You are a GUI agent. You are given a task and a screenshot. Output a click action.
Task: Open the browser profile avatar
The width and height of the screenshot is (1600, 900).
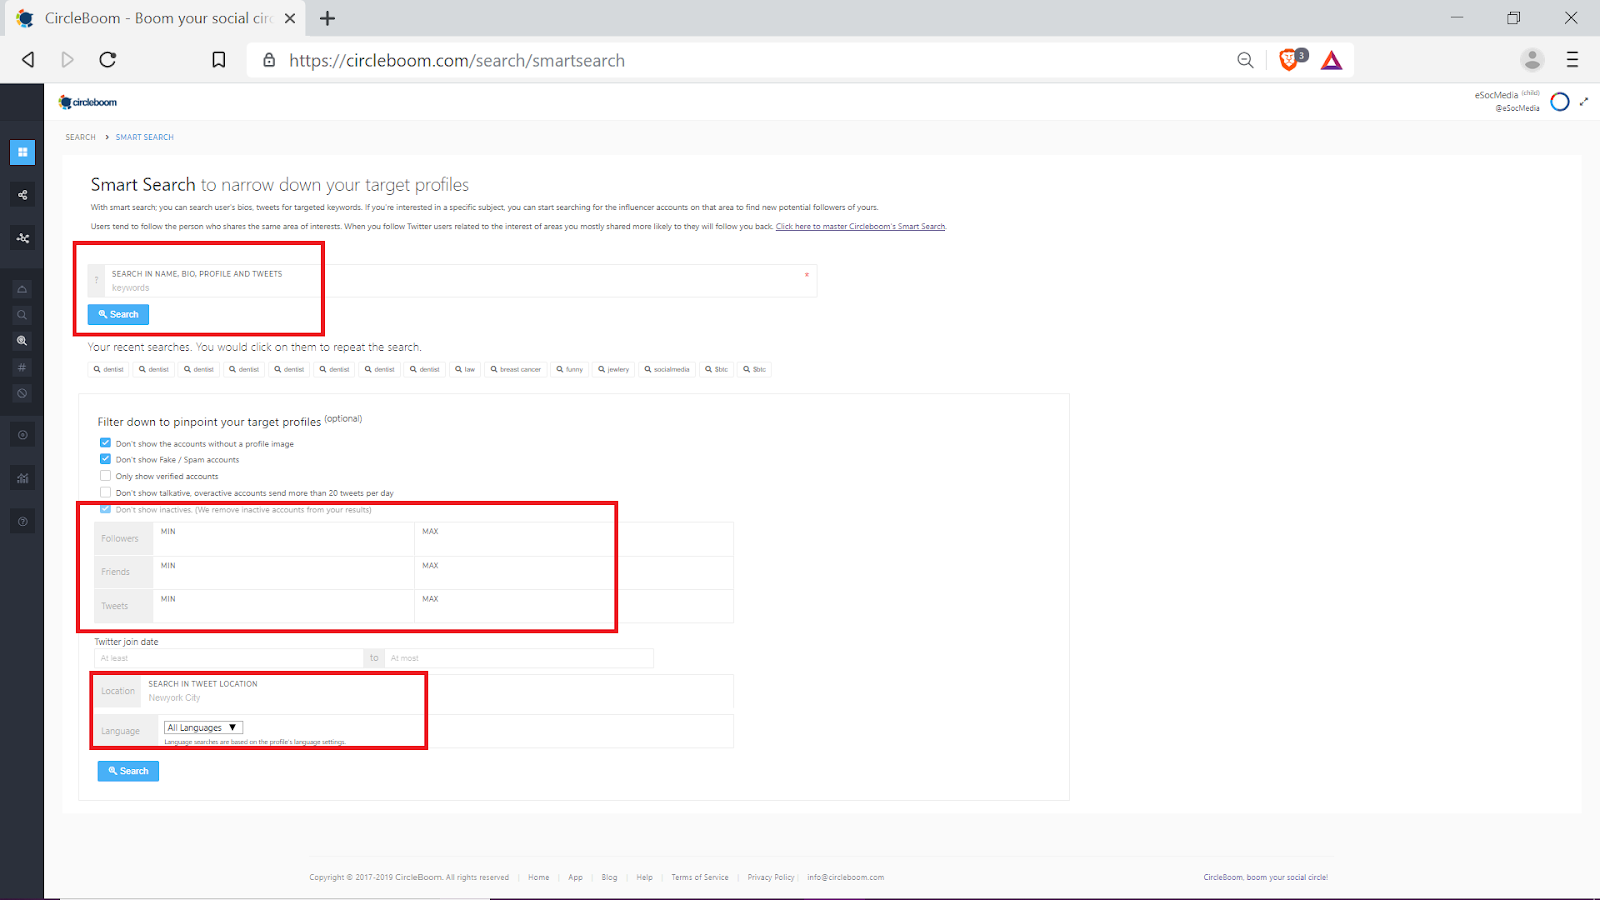tap(1532, 60)
